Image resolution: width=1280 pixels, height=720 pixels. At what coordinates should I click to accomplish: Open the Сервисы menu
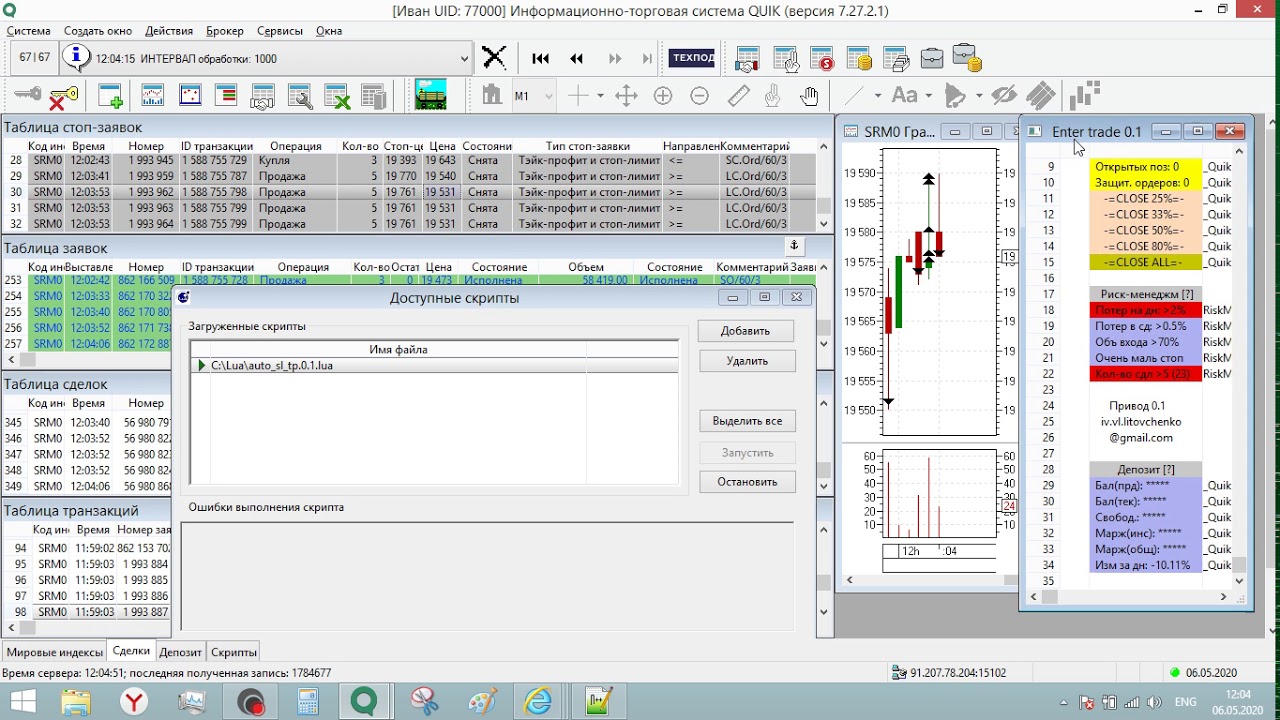(x=280, y=31)
